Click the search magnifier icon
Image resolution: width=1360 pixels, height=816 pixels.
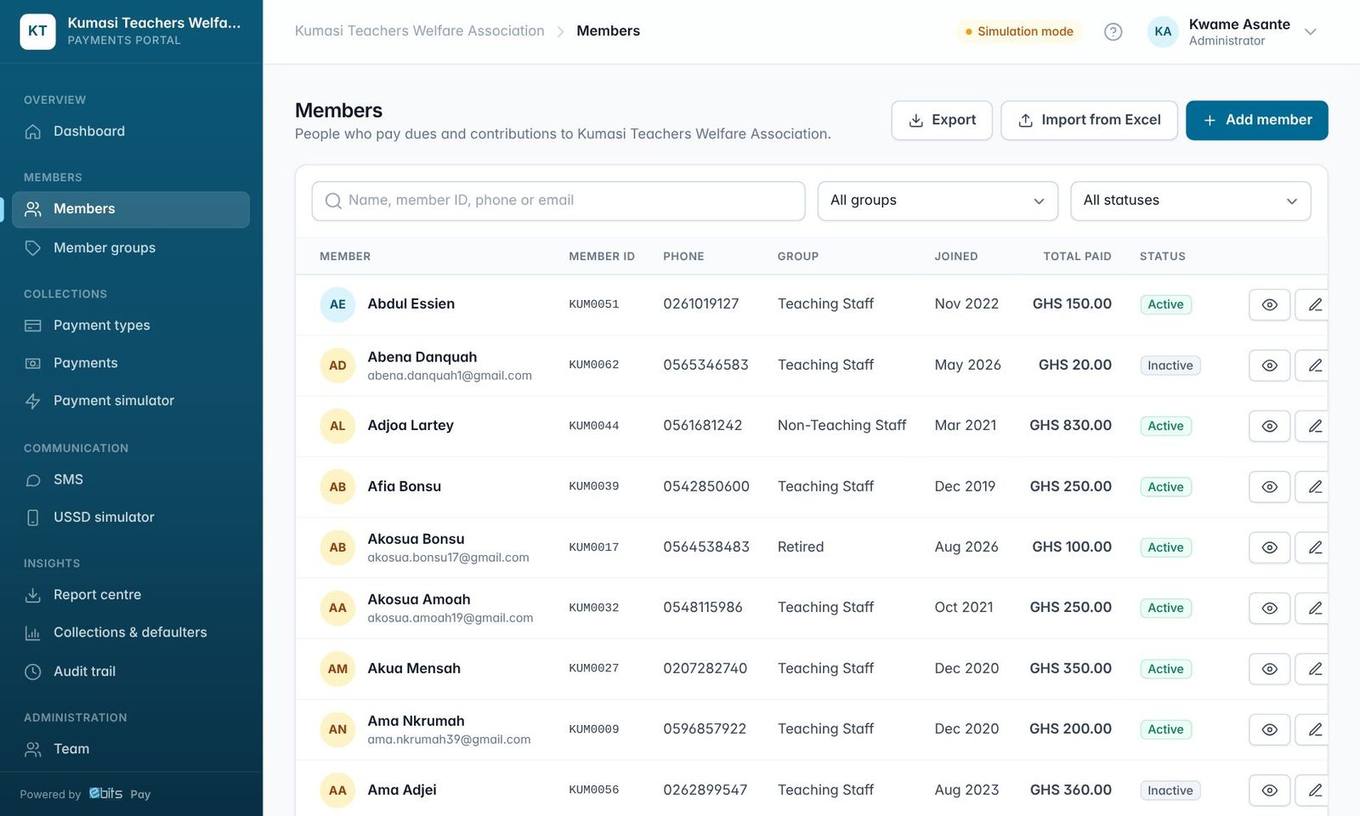tap(334, 201)
